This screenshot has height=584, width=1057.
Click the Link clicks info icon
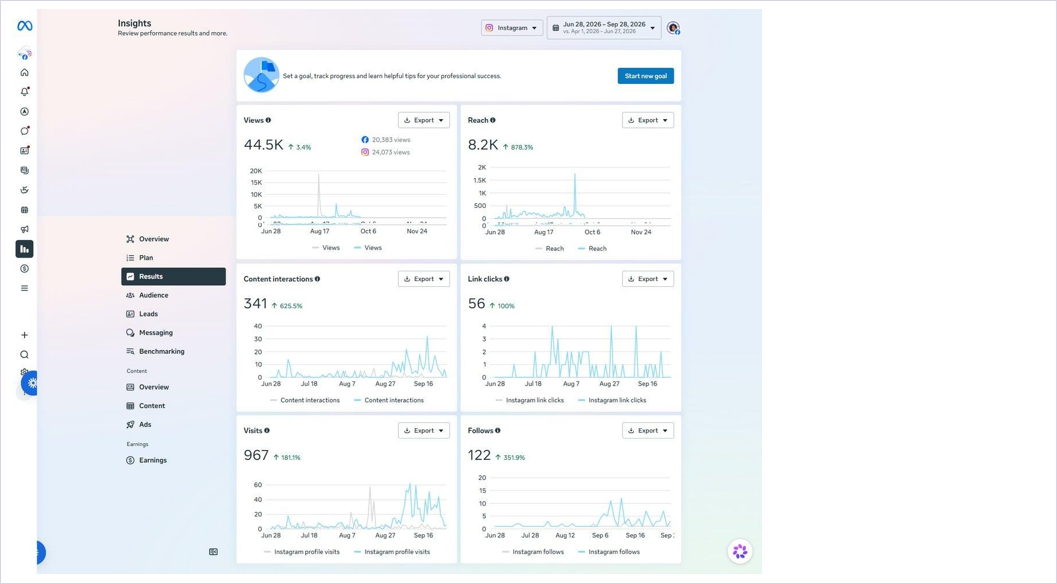[507, 279]
